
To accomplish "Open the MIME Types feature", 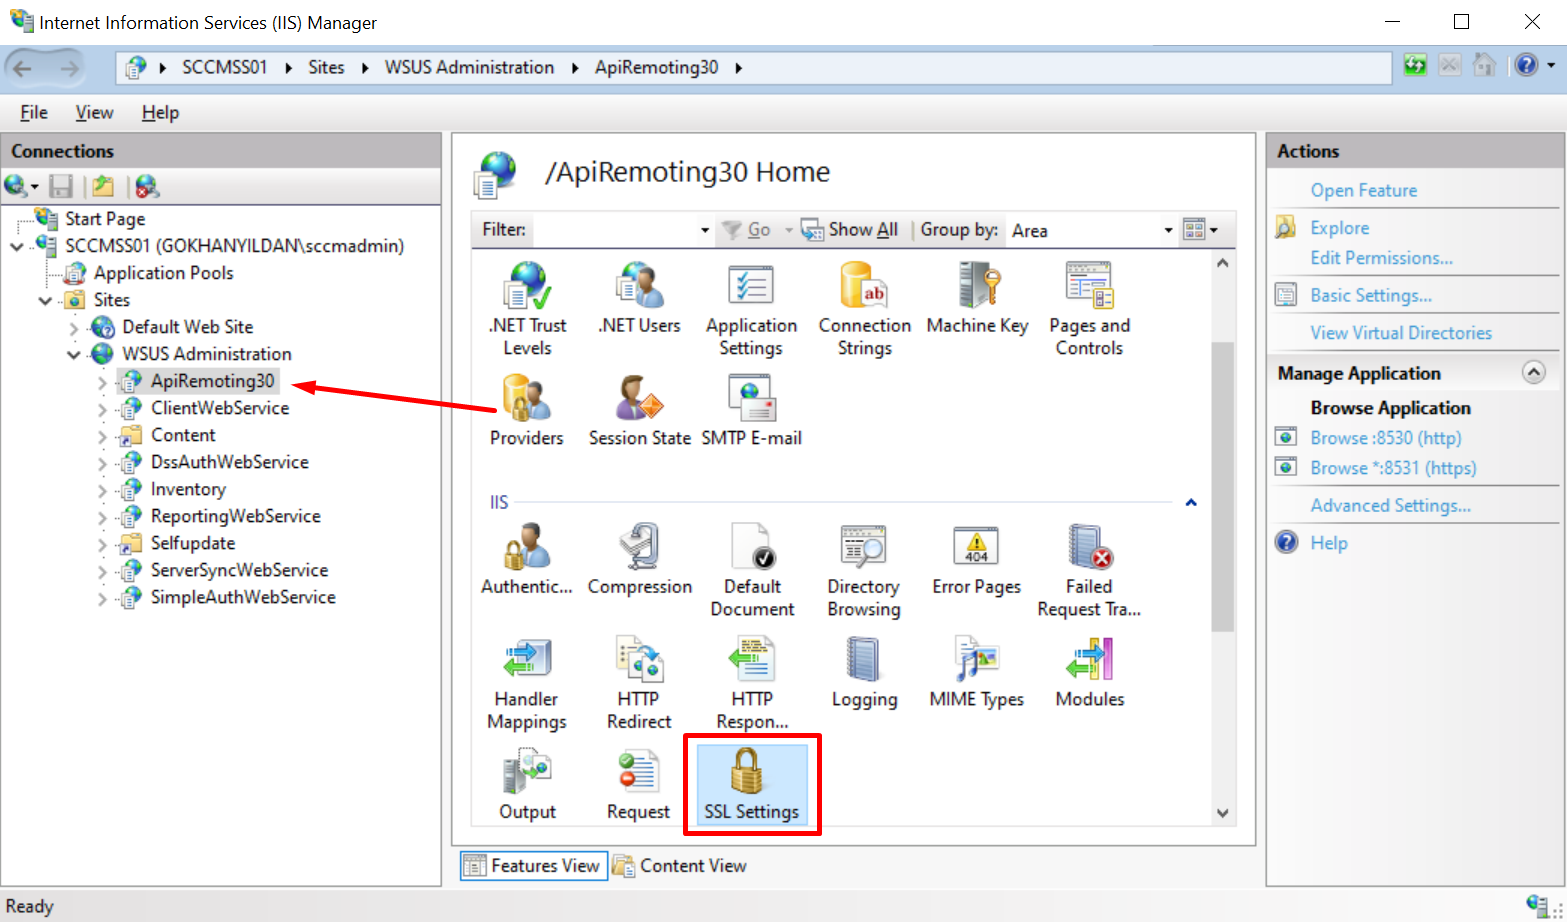I will click(x=977, y=672).
